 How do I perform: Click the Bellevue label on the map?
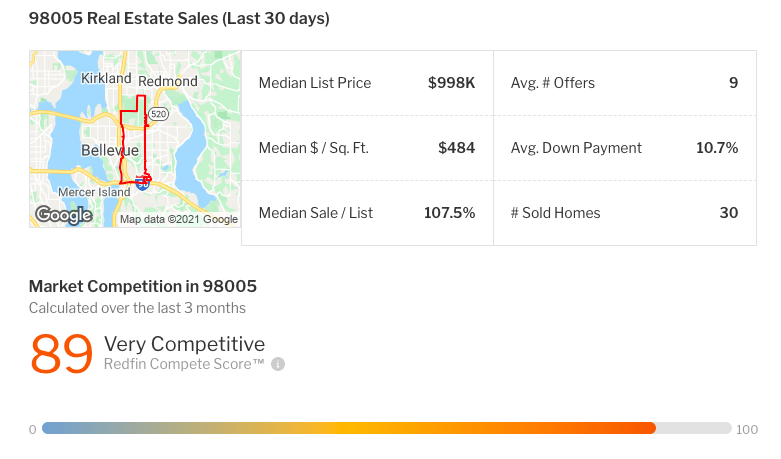[x=110, y=150]
